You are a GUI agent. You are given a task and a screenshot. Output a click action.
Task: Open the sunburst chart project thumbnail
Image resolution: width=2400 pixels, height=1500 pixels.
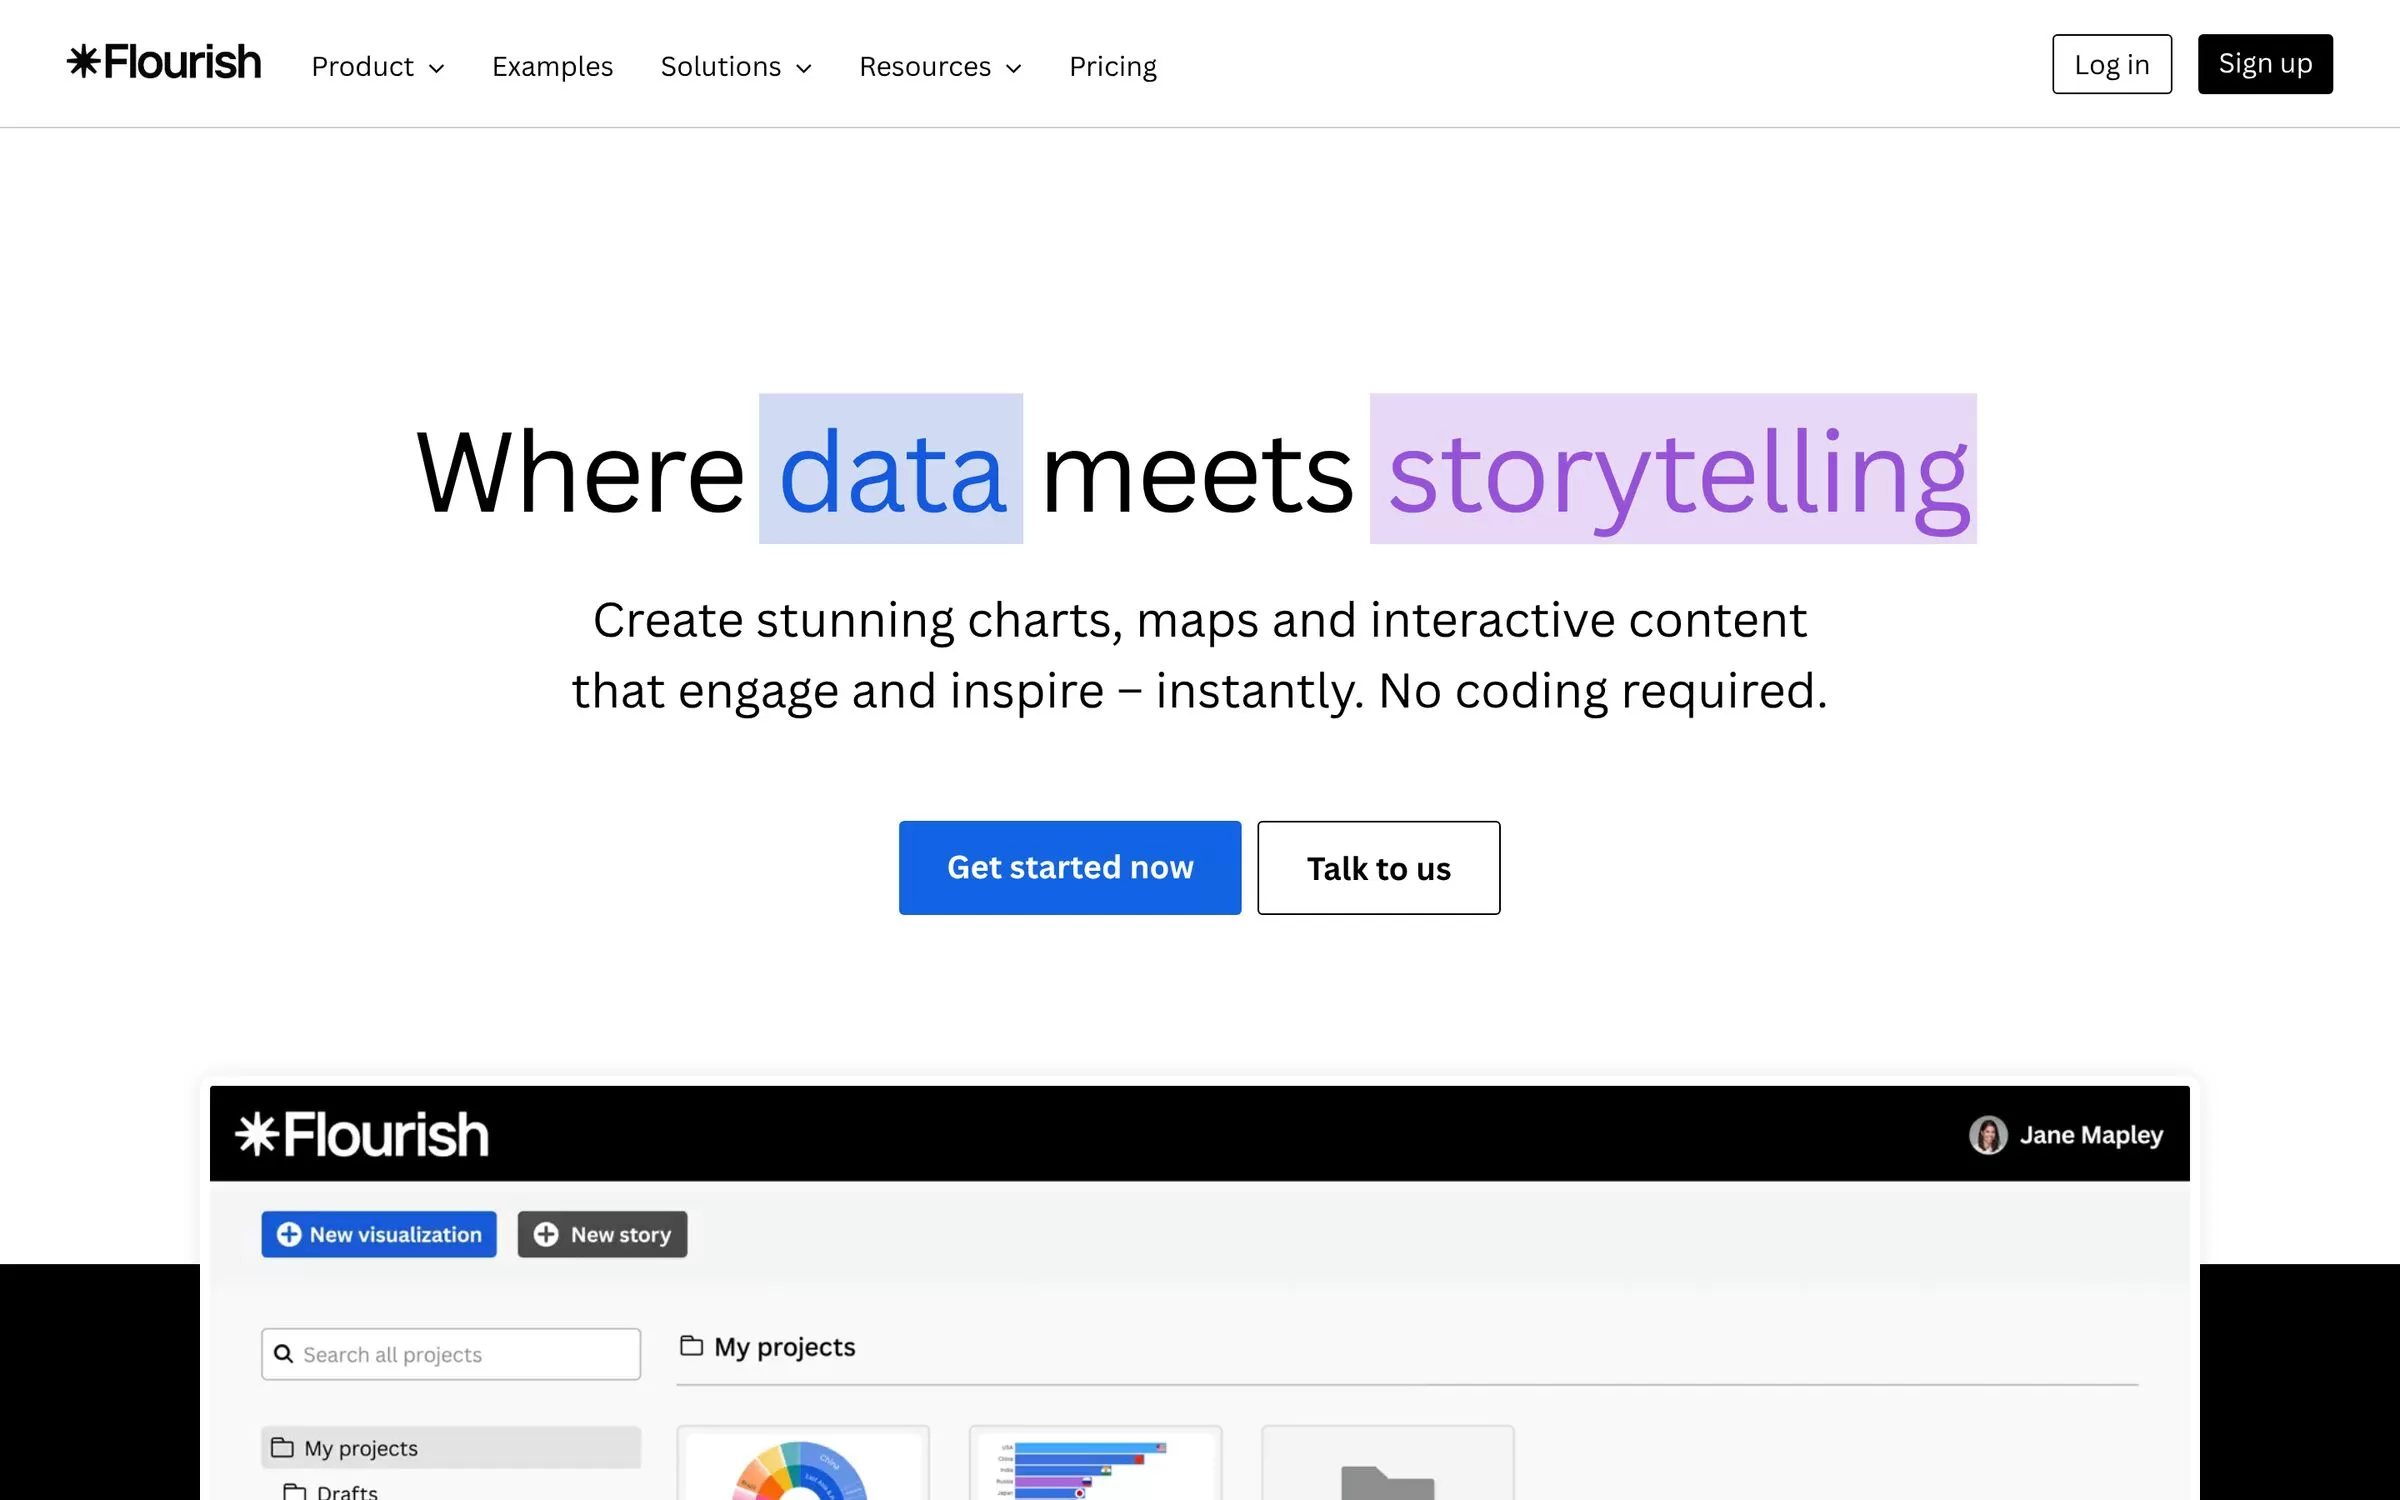click(803, 1464)
